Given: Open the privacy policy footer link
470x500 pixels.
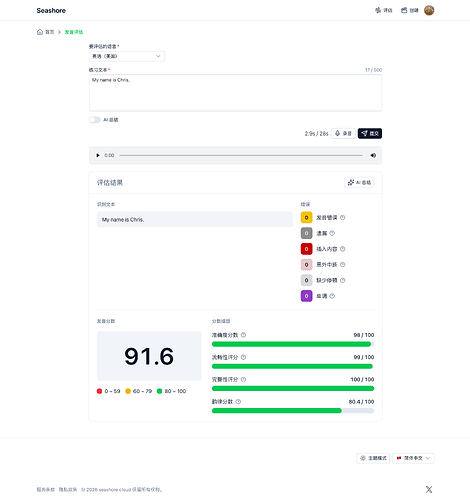Looking at the screenshot, I should point(68,490).
